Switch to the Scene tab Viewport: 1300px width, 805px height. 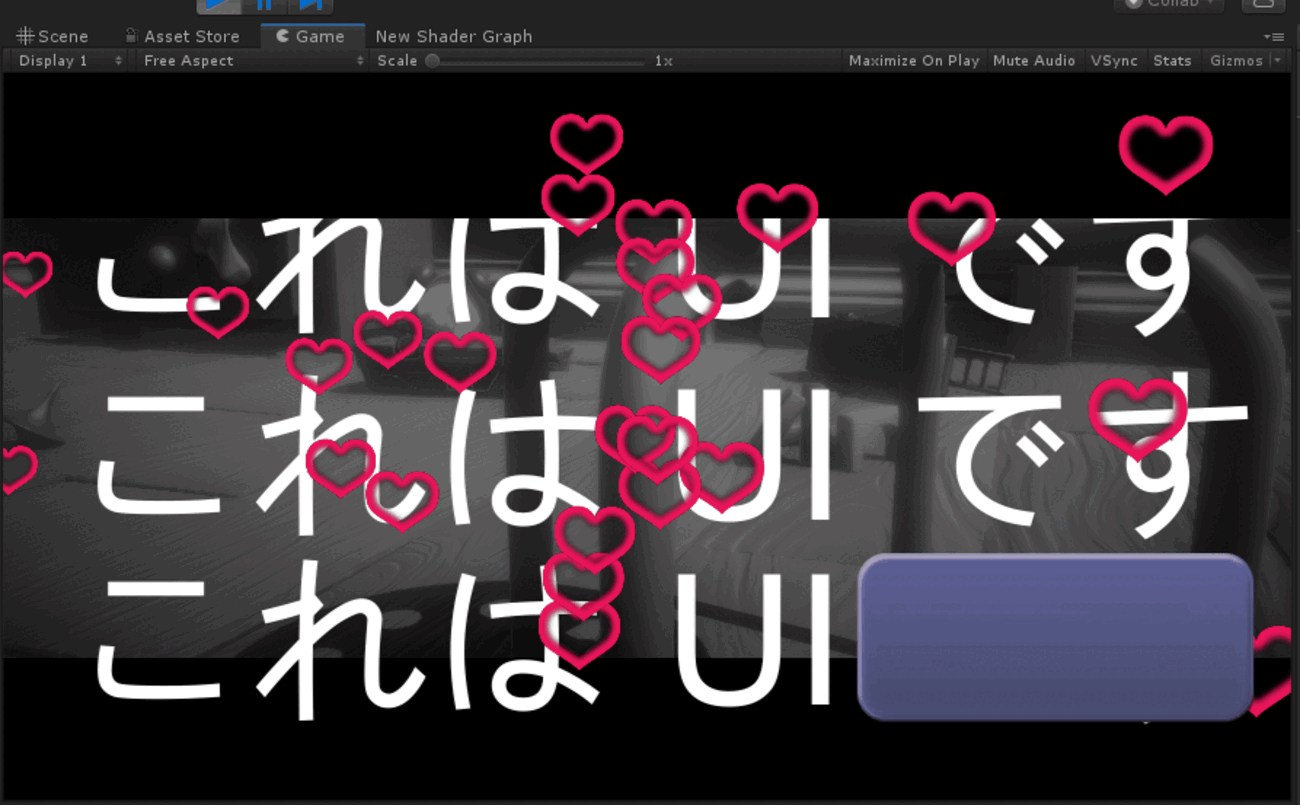(x=53, y=37)
